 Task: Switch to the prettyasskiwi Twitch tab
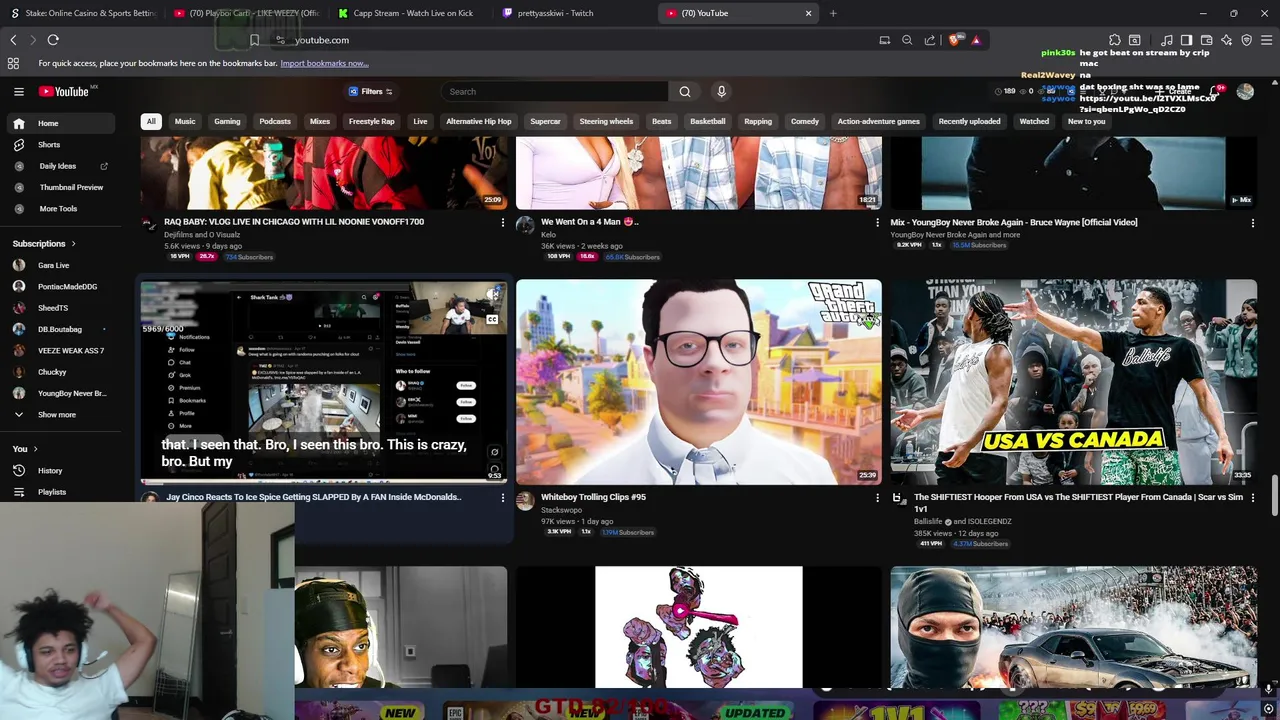pyautogui.click(x=555, y=13)
